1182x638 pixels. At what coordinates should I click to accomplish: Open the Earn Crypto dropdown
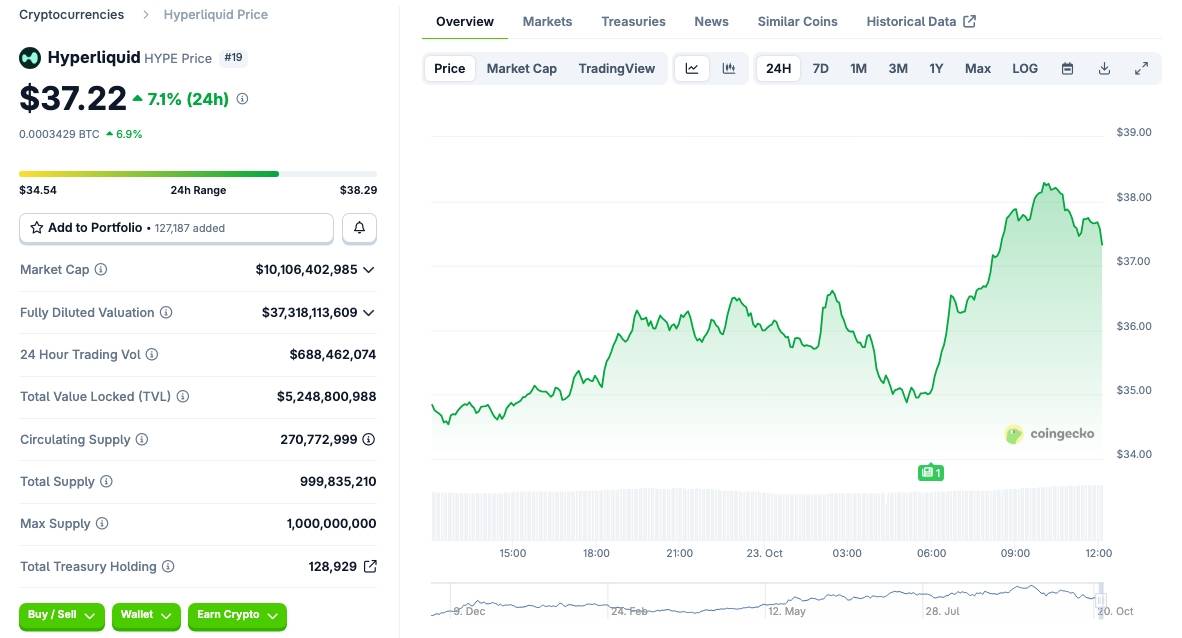[x=237, y=615]
